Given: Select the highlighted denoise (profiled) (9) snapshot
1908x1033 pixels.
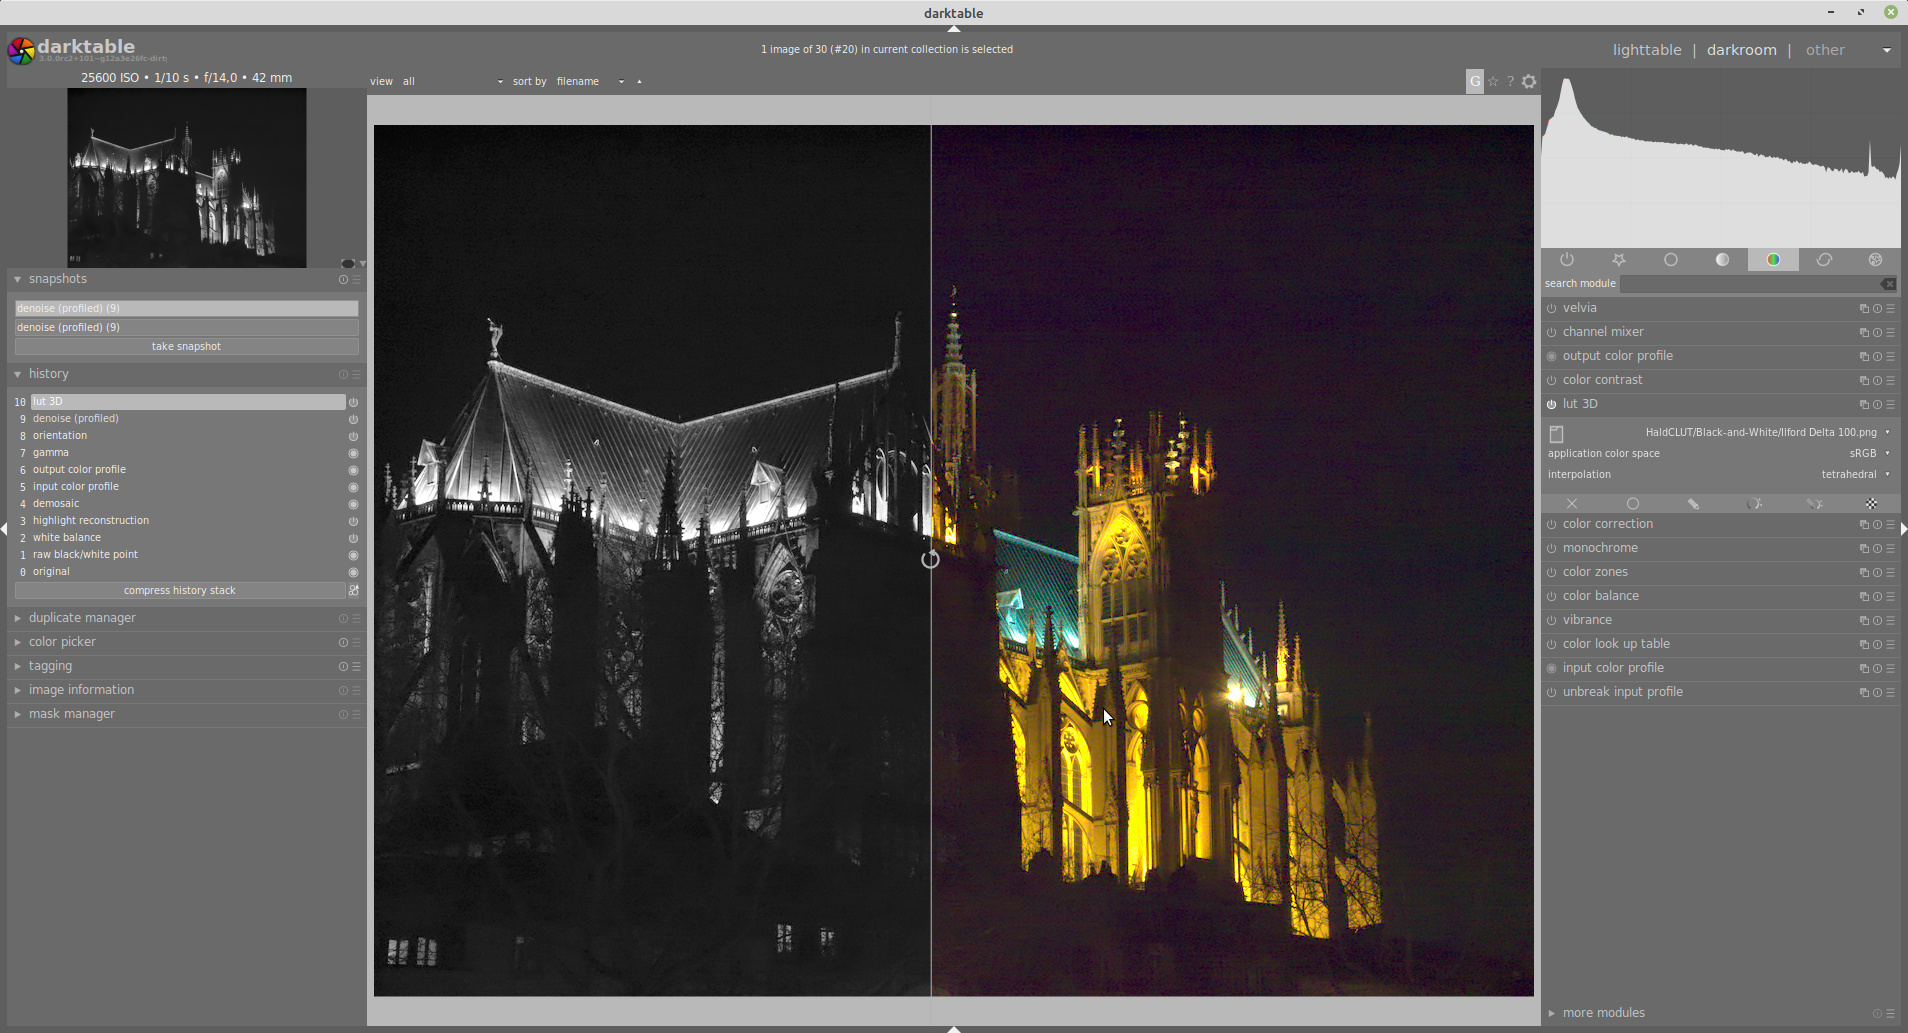Looking at the screenshot, I should [x=186, y=309].
